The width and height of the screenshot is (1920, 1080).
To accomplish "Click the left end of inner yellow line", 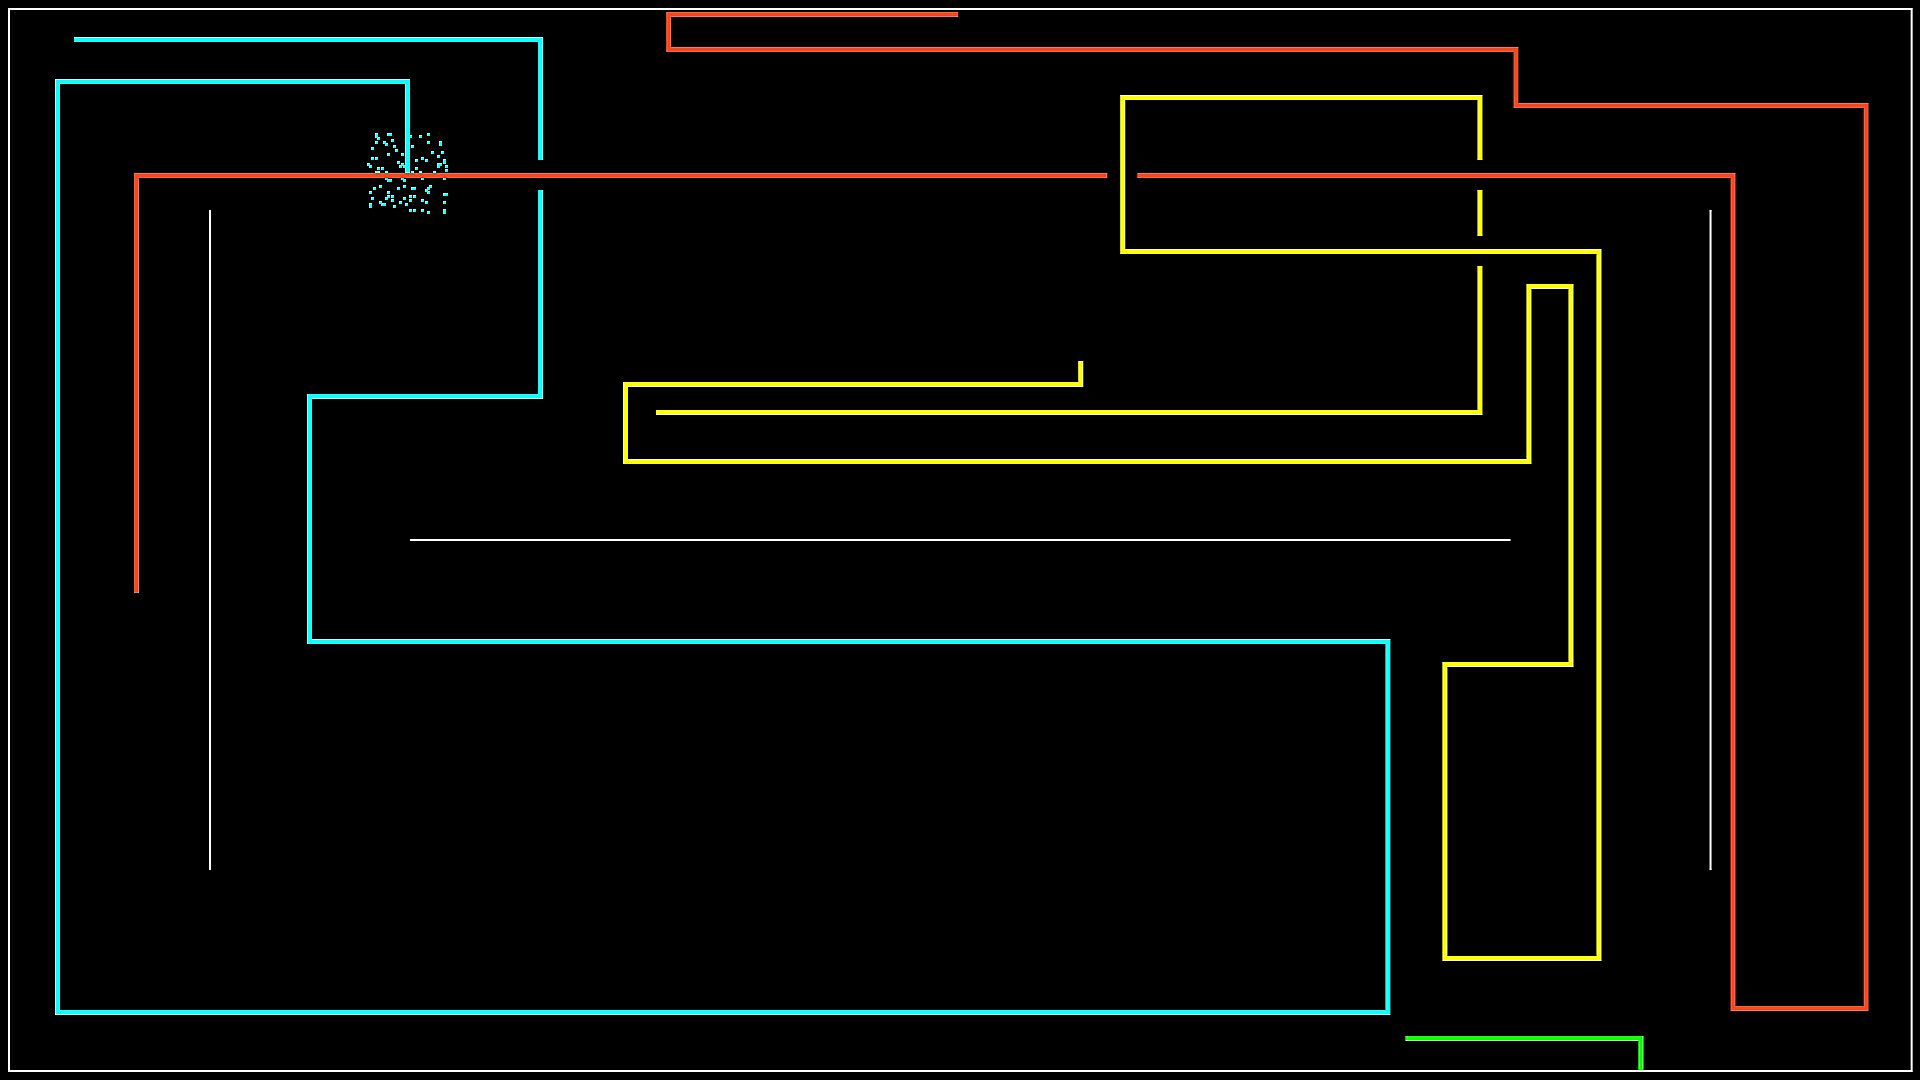I will click(x=659, y=412).
